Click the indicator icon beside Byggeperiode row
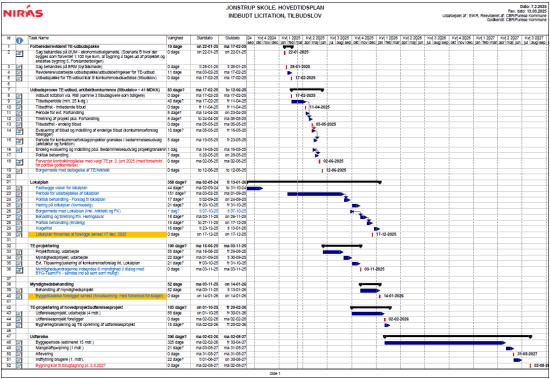Image resolution: width=550 pixels, height=379 pixels. coord(19,343)
